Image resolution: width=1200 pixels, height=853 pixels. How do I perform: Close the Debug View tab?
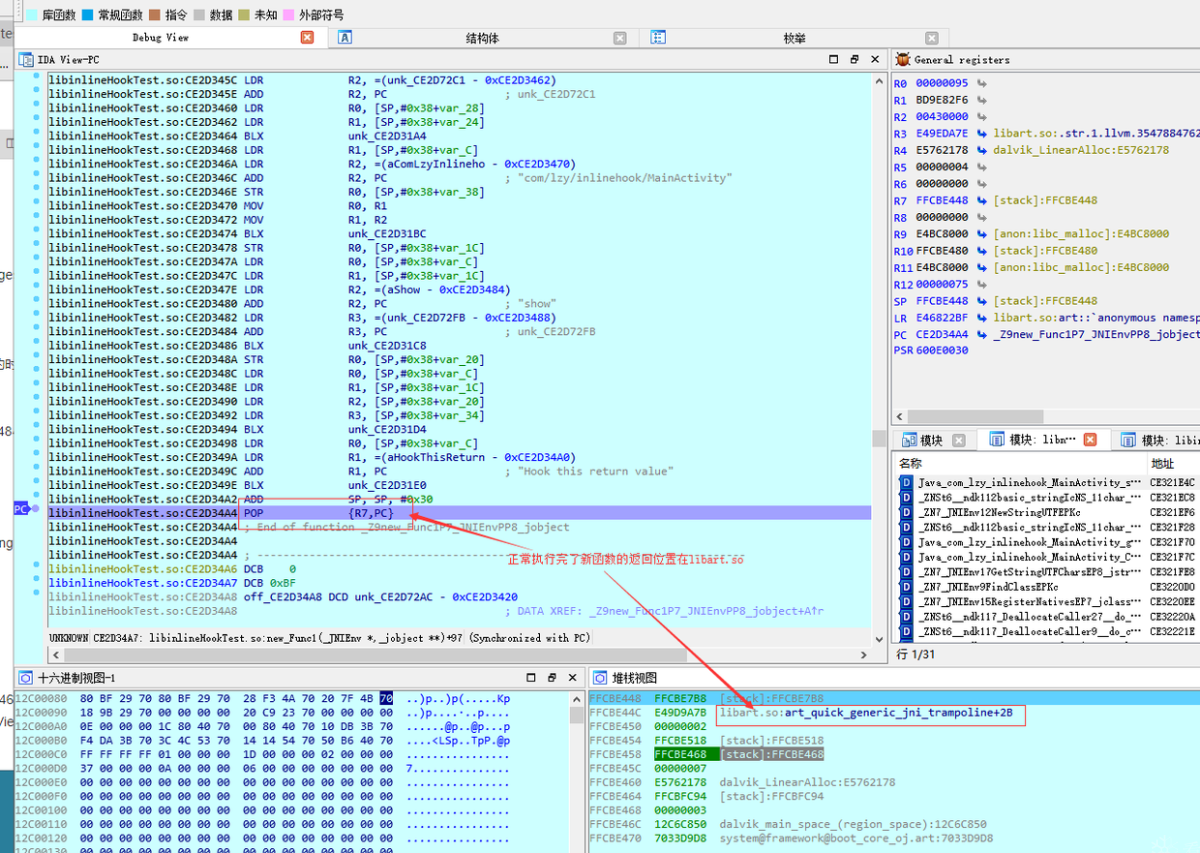coord(307,38)
